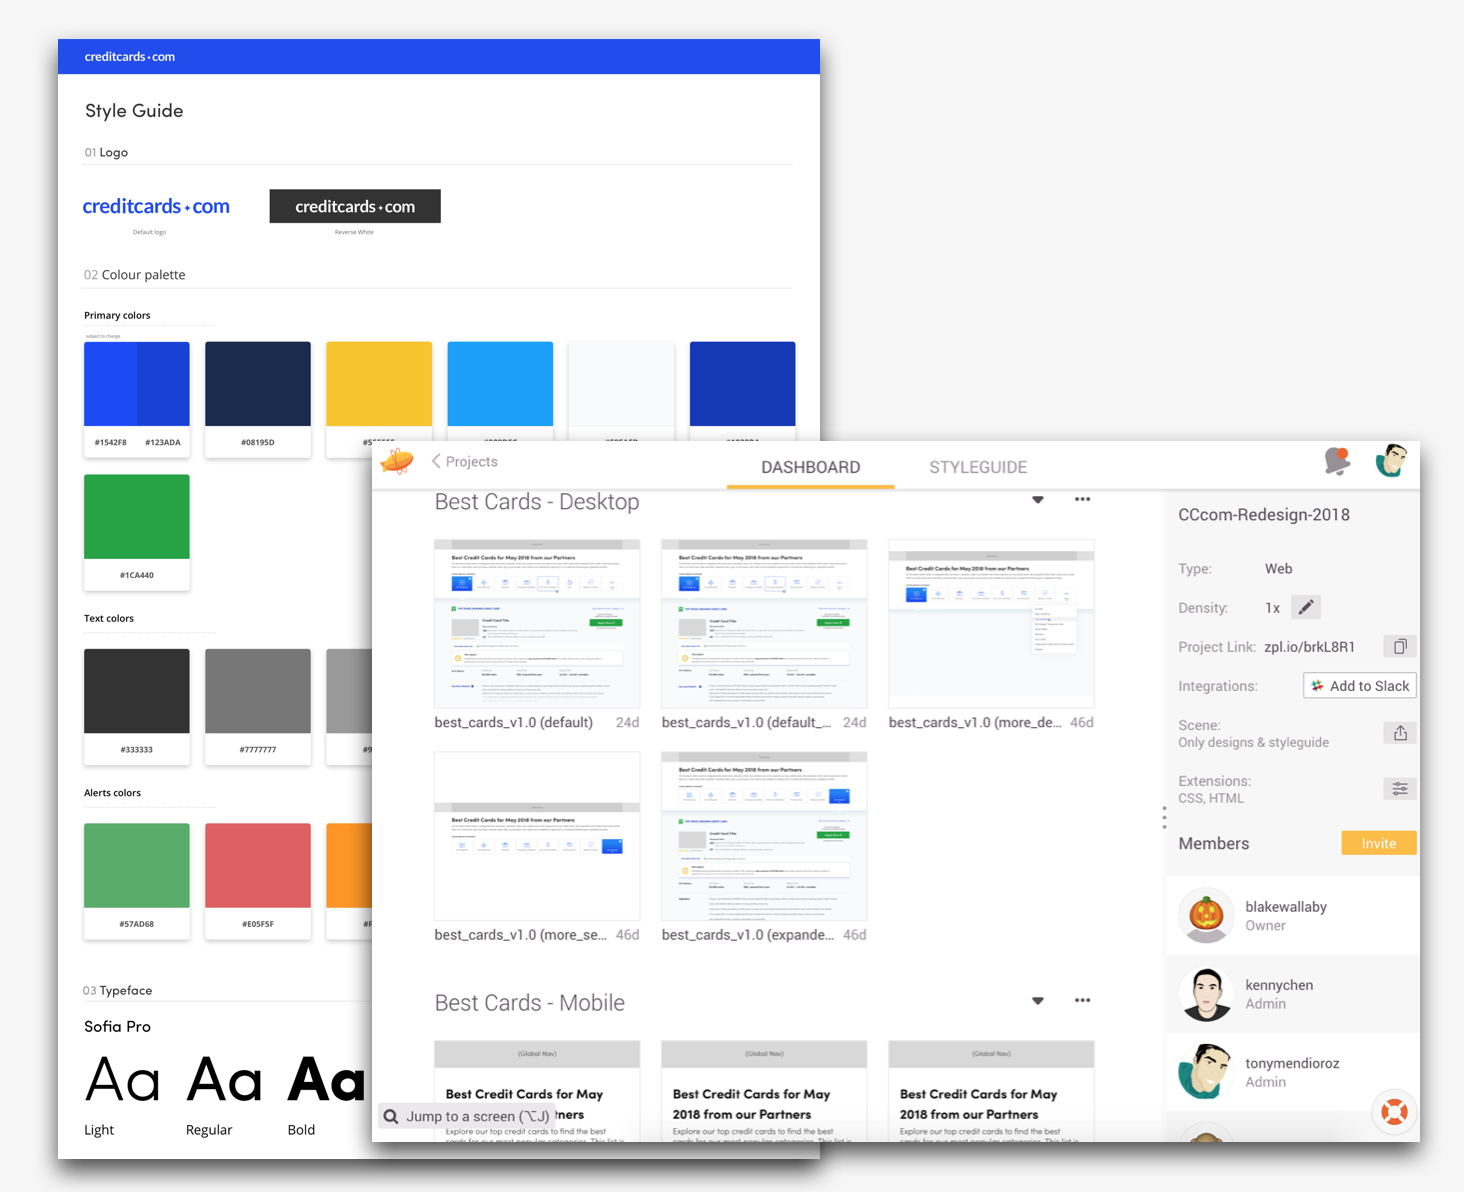Collapse the Best Cards - Desktop section
The width and height of the screenshot is (1464, 1192).
[1038, 499]
